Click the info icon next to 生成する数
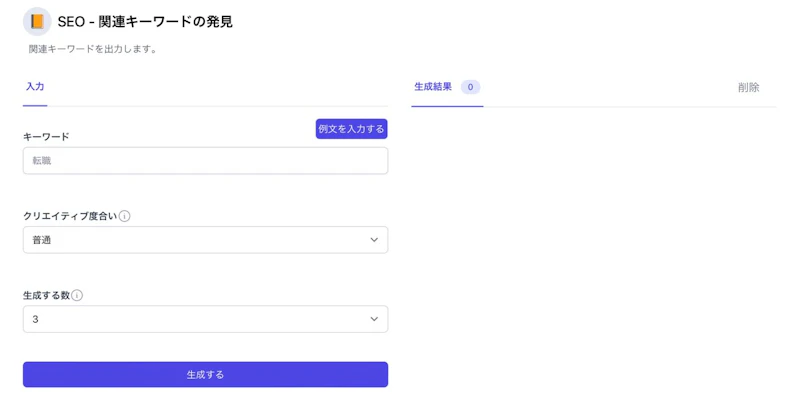Viewport: 800px width, 406px height. tap(77, 295)
